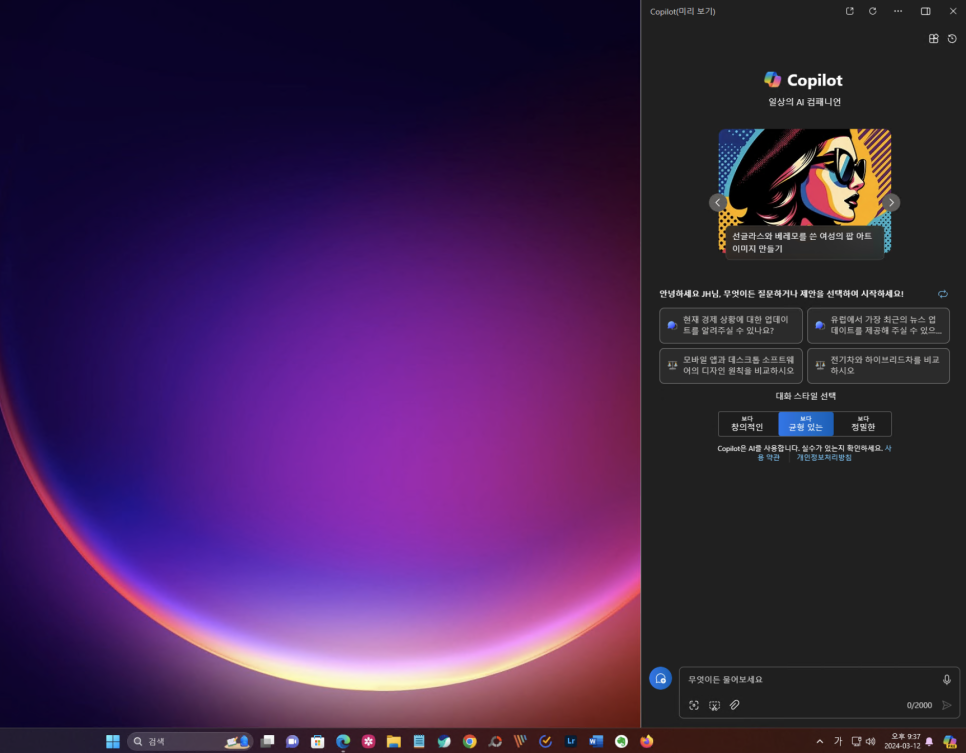Choose the 모바일 앱과 데스크톱 소프트웨어 suggestion
Screen dimensions: 966x753
(x=731, y=365)
